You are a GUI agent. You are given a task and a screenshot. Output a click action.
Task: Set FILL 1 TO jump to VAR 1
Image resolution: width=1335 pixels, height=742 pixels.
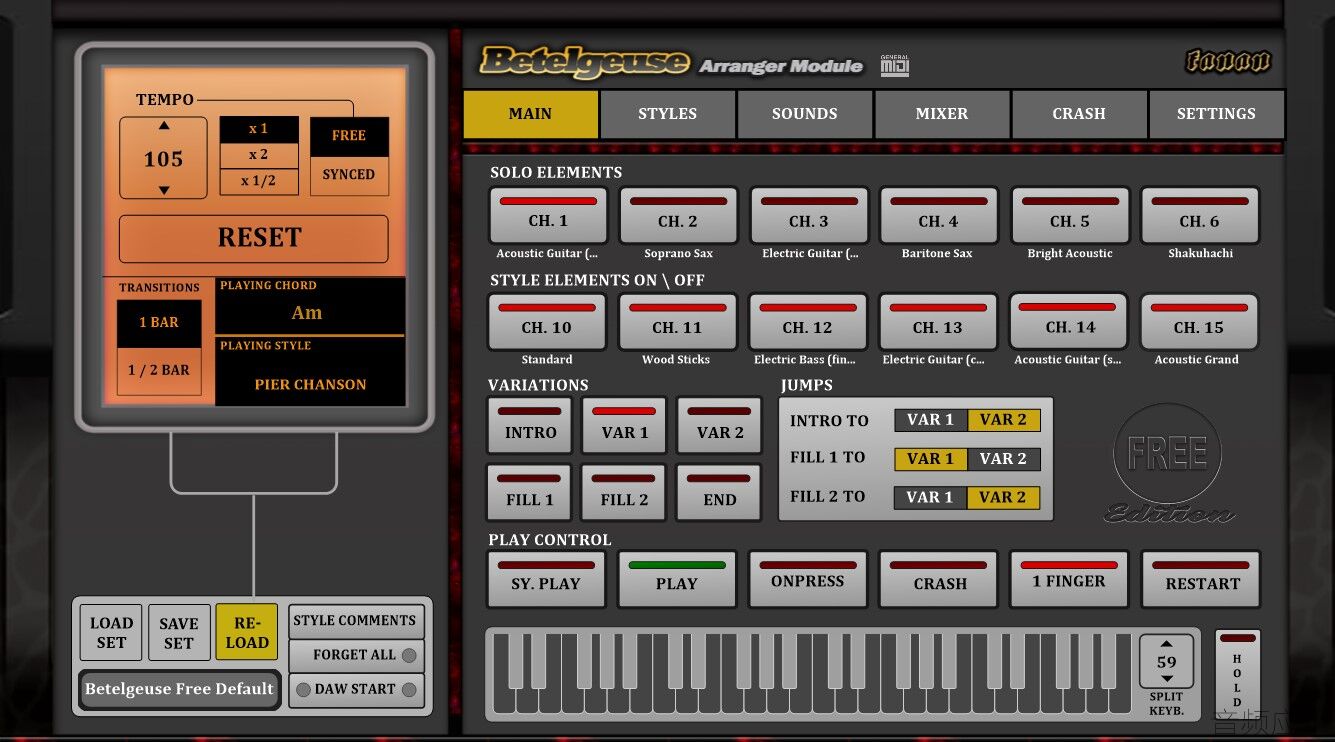click(x=930, y=459)
